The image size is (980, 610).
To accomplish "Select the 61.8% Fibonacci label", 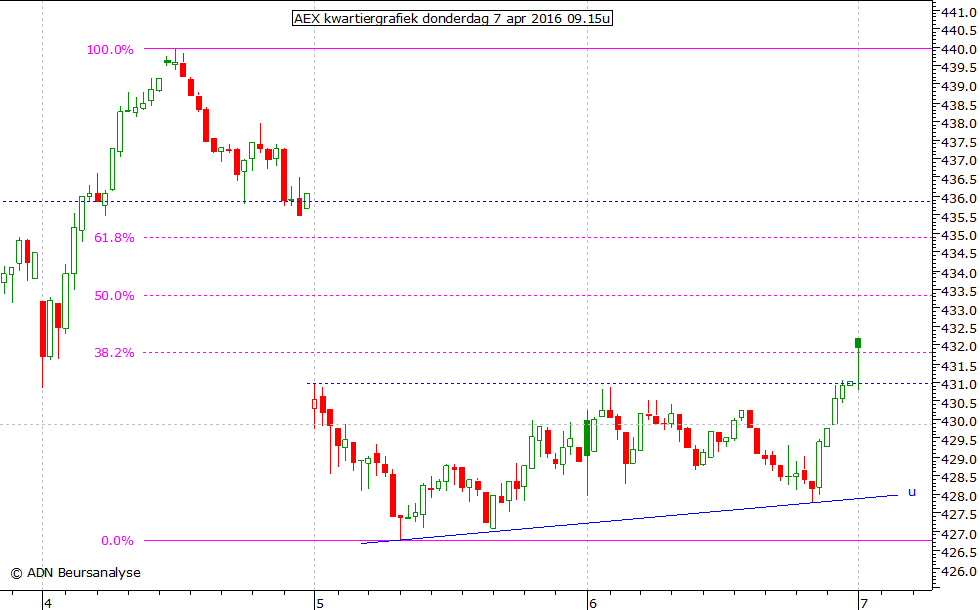I will 114,238.
